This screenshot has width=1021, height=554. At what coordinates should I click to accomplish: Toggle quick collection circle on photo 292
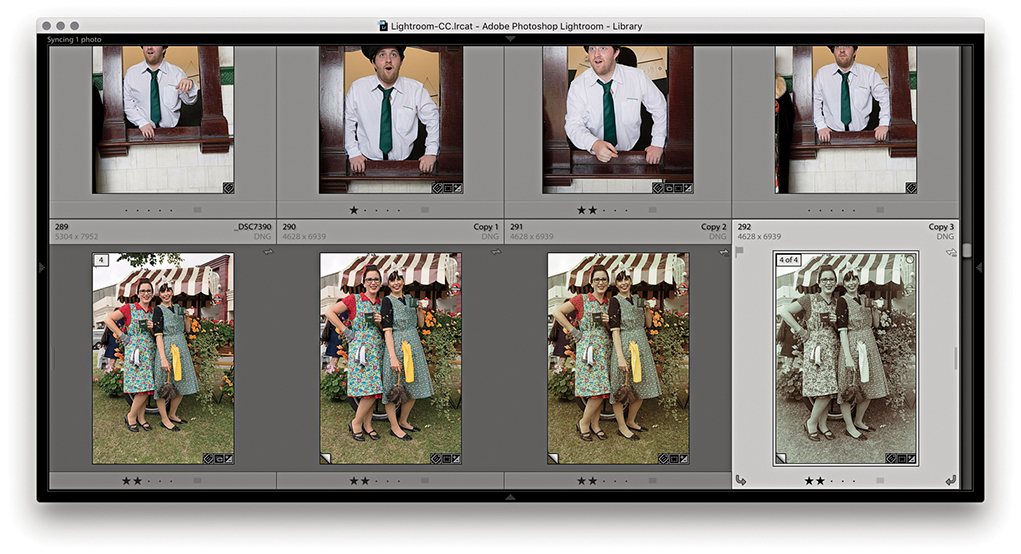[909, 259]
